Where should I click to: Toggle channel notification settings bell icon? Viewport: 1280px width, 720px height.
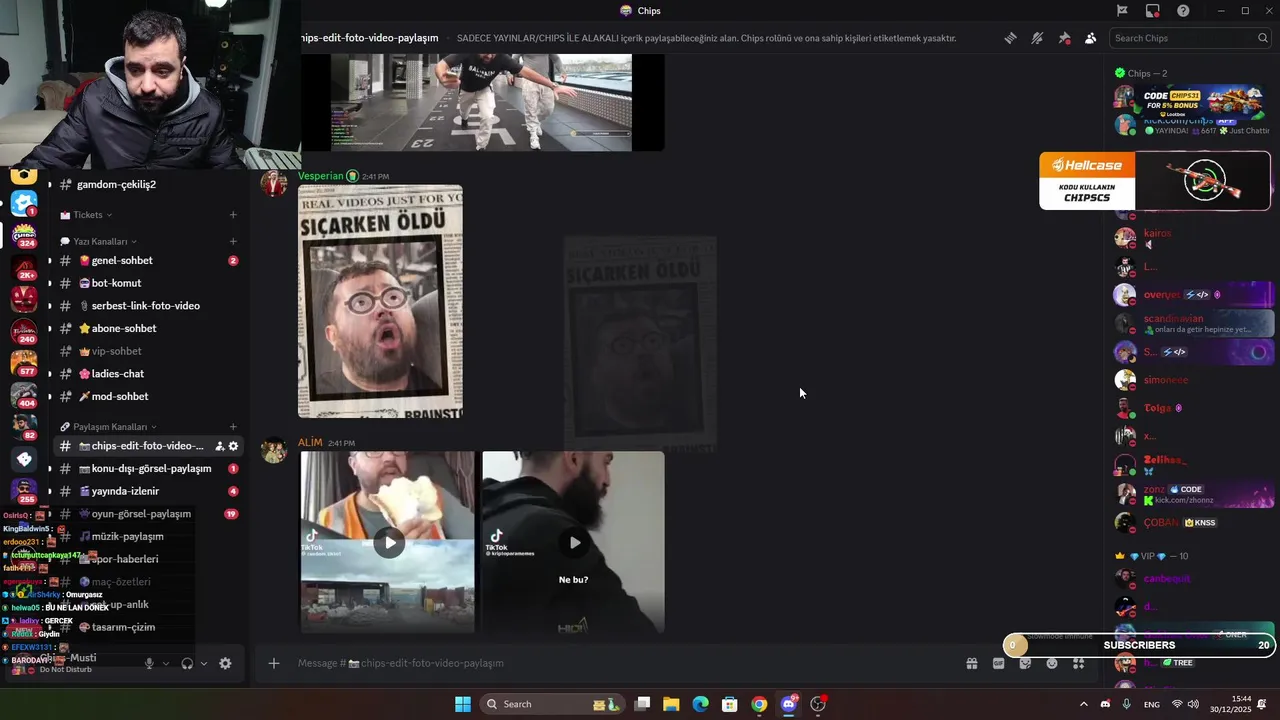click(1037, 38)
